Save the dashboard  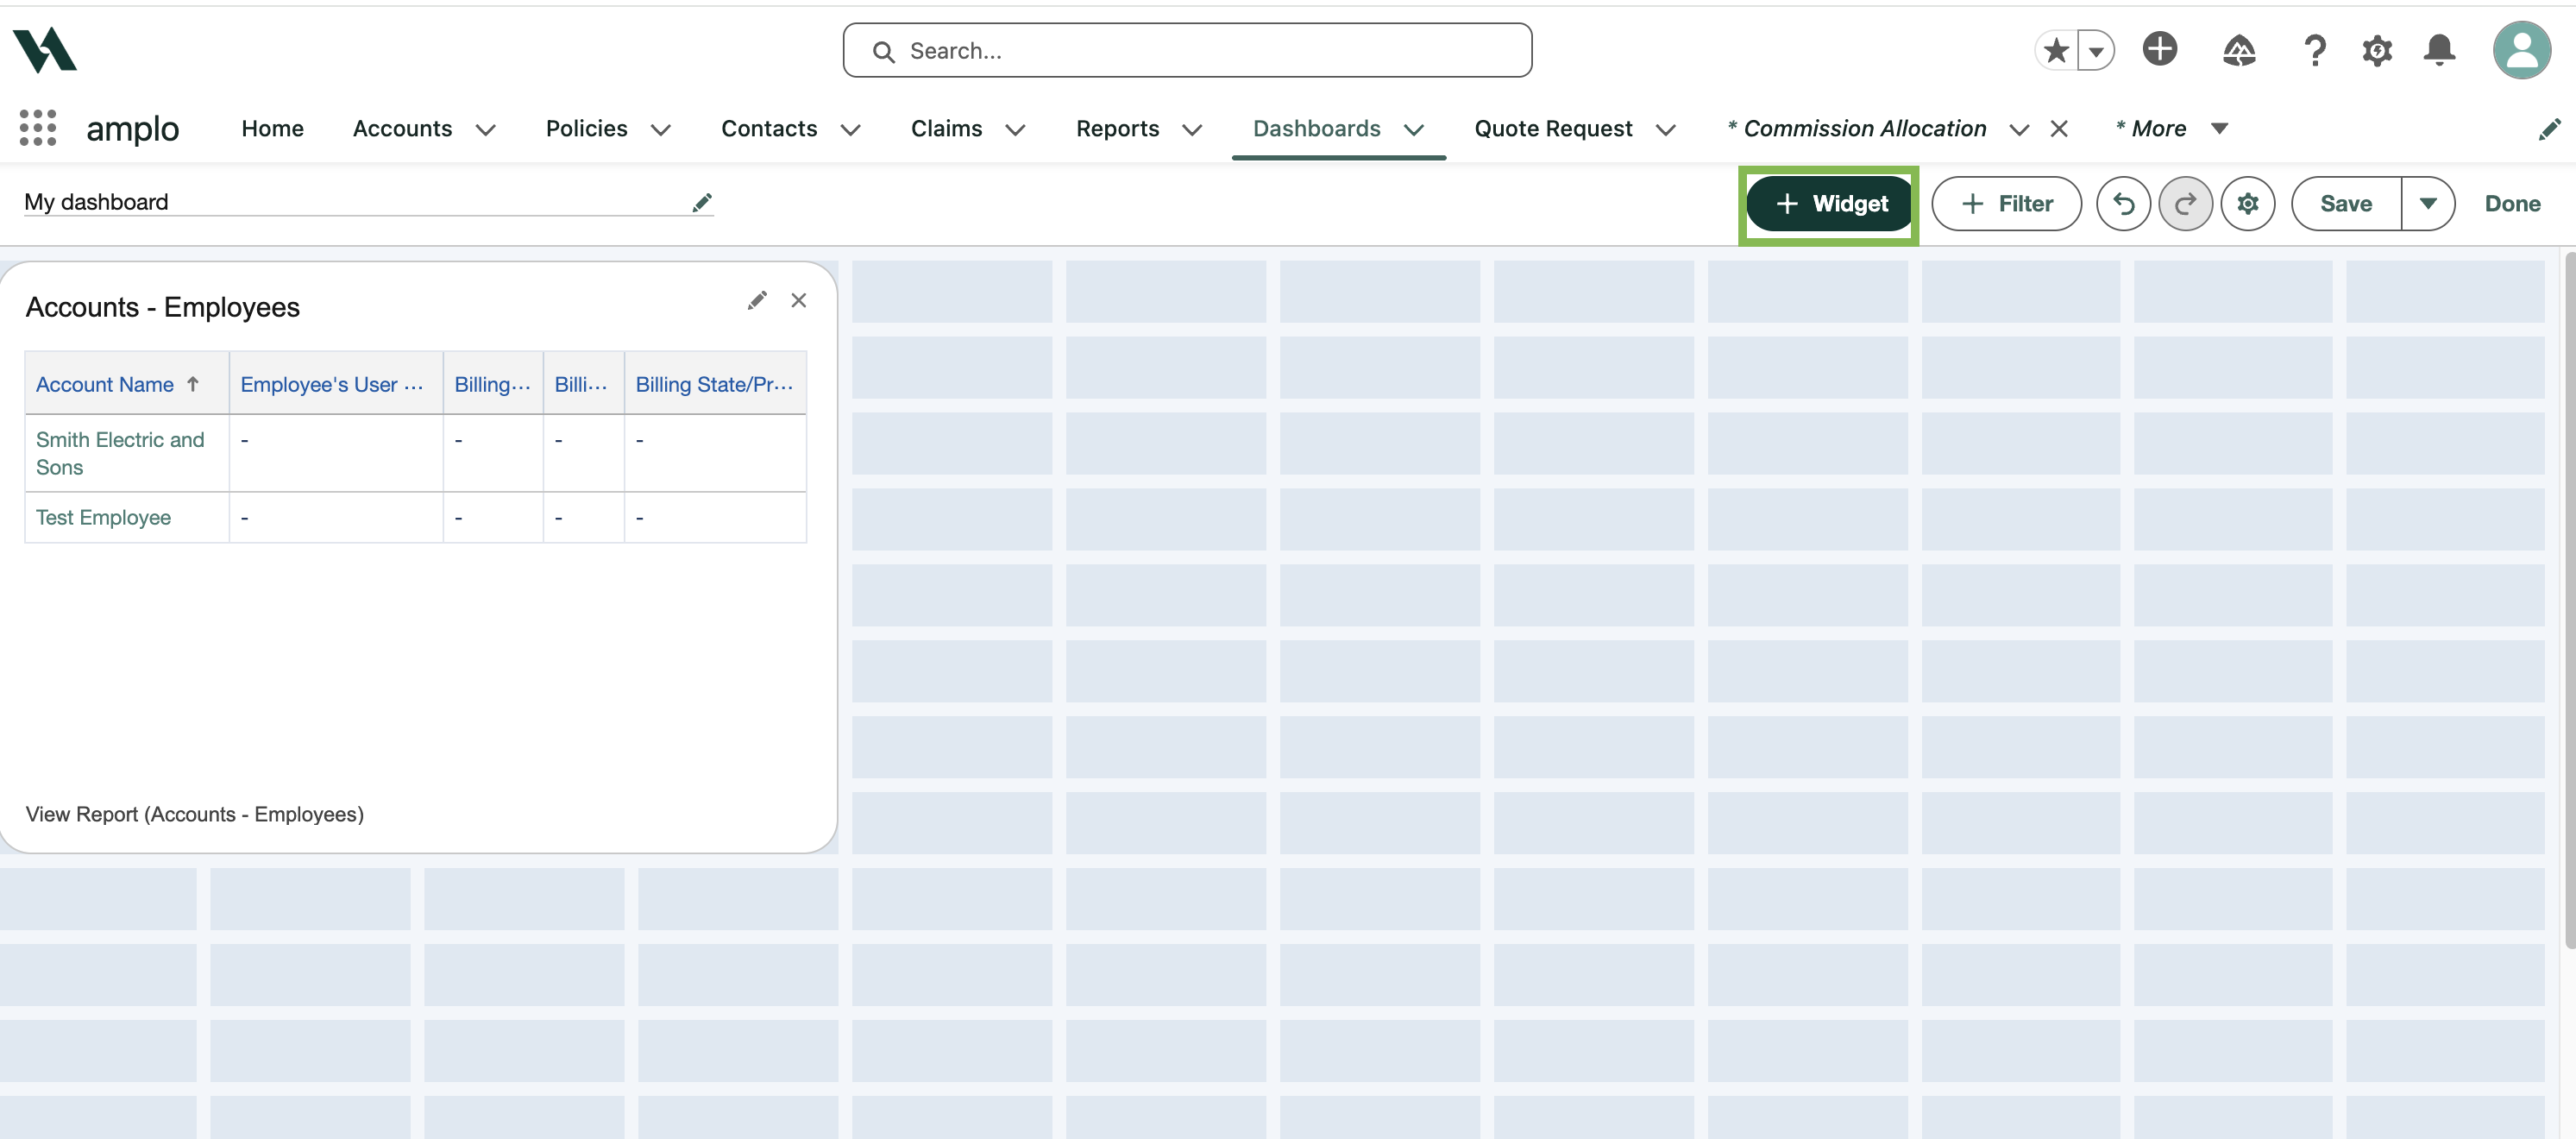[2345, 204]
